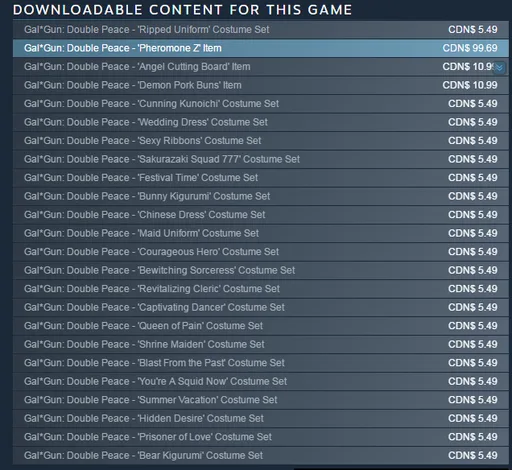Screen dimensions: 512x470
Task: Expand the dropdown arrow on Angel Cutting Board row
Action: point(499,68)
